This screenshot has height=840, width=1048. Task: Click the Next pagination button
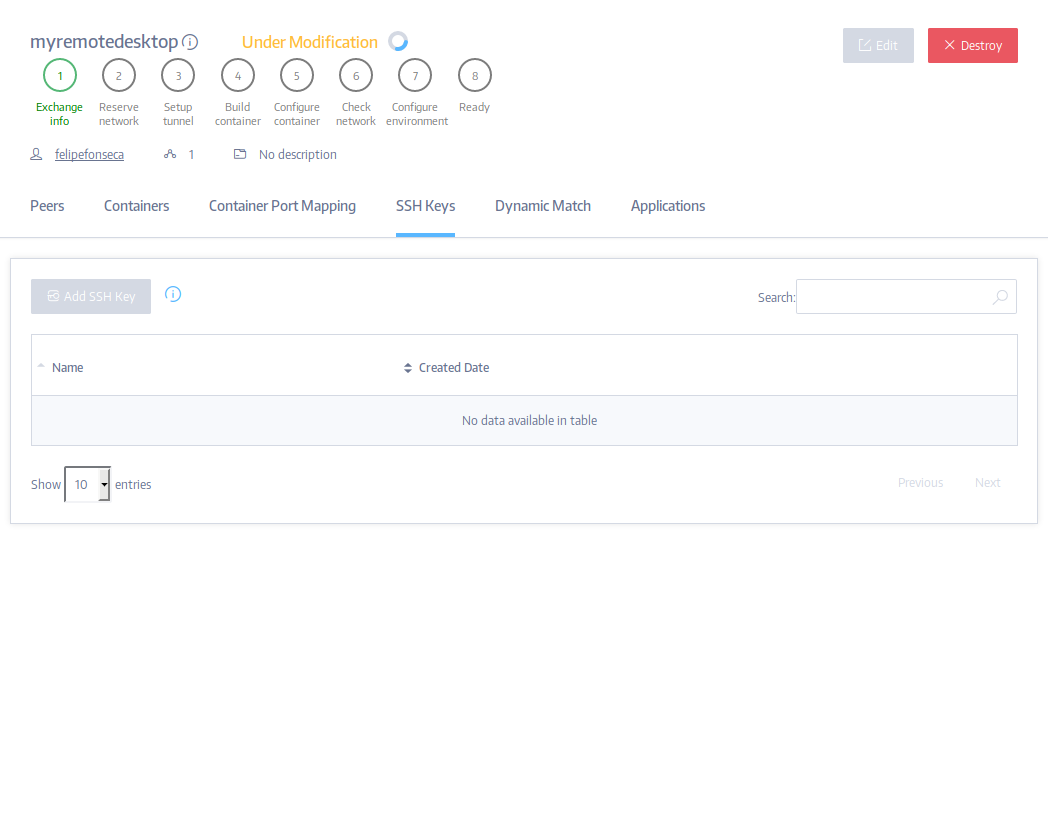click(x=987, y=482)
